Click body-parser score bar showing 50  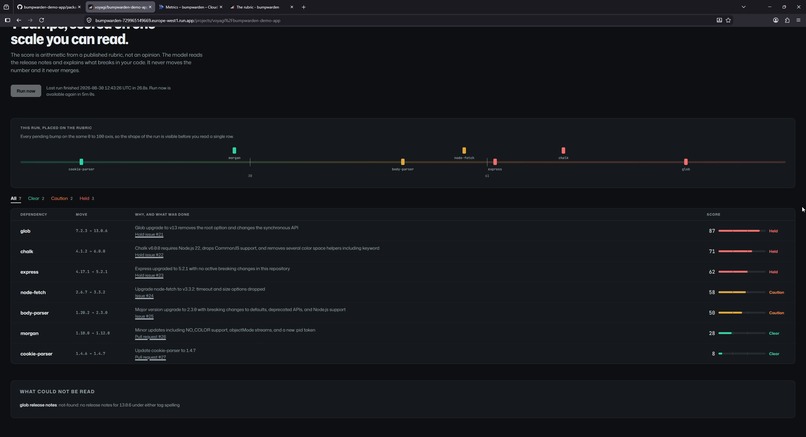pyautogui.click(x=741, y=313)
